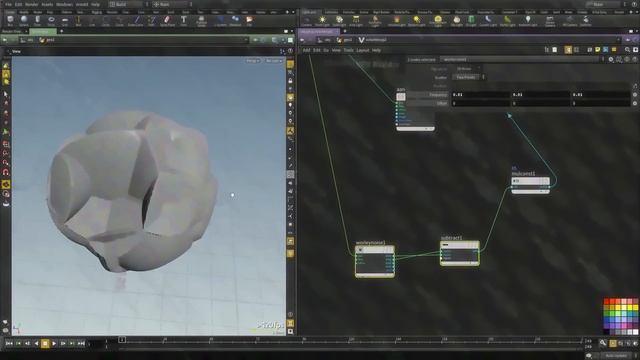
Task: Open network editor Tools menu
Action: [348, 50]
